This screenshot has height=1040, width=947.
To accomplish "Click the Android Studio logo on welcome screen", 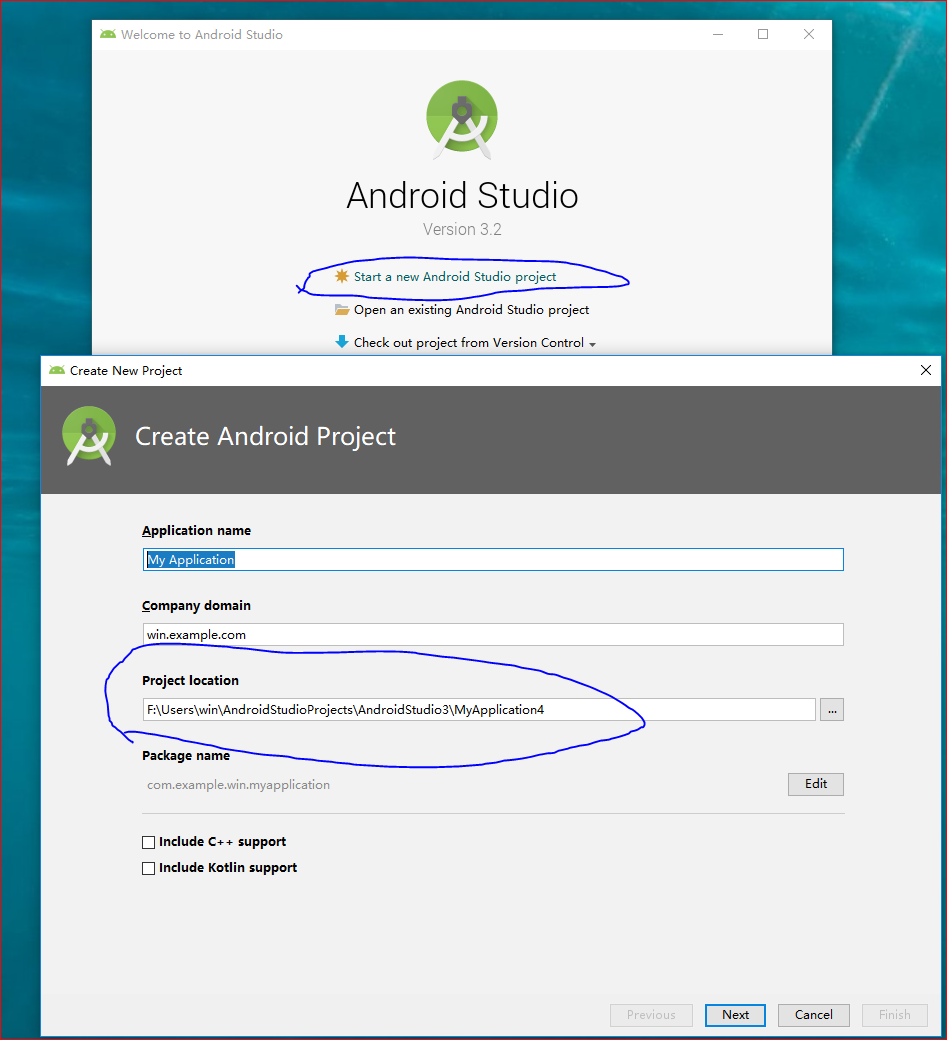I will pyautogui.click(x=462, y=118).
